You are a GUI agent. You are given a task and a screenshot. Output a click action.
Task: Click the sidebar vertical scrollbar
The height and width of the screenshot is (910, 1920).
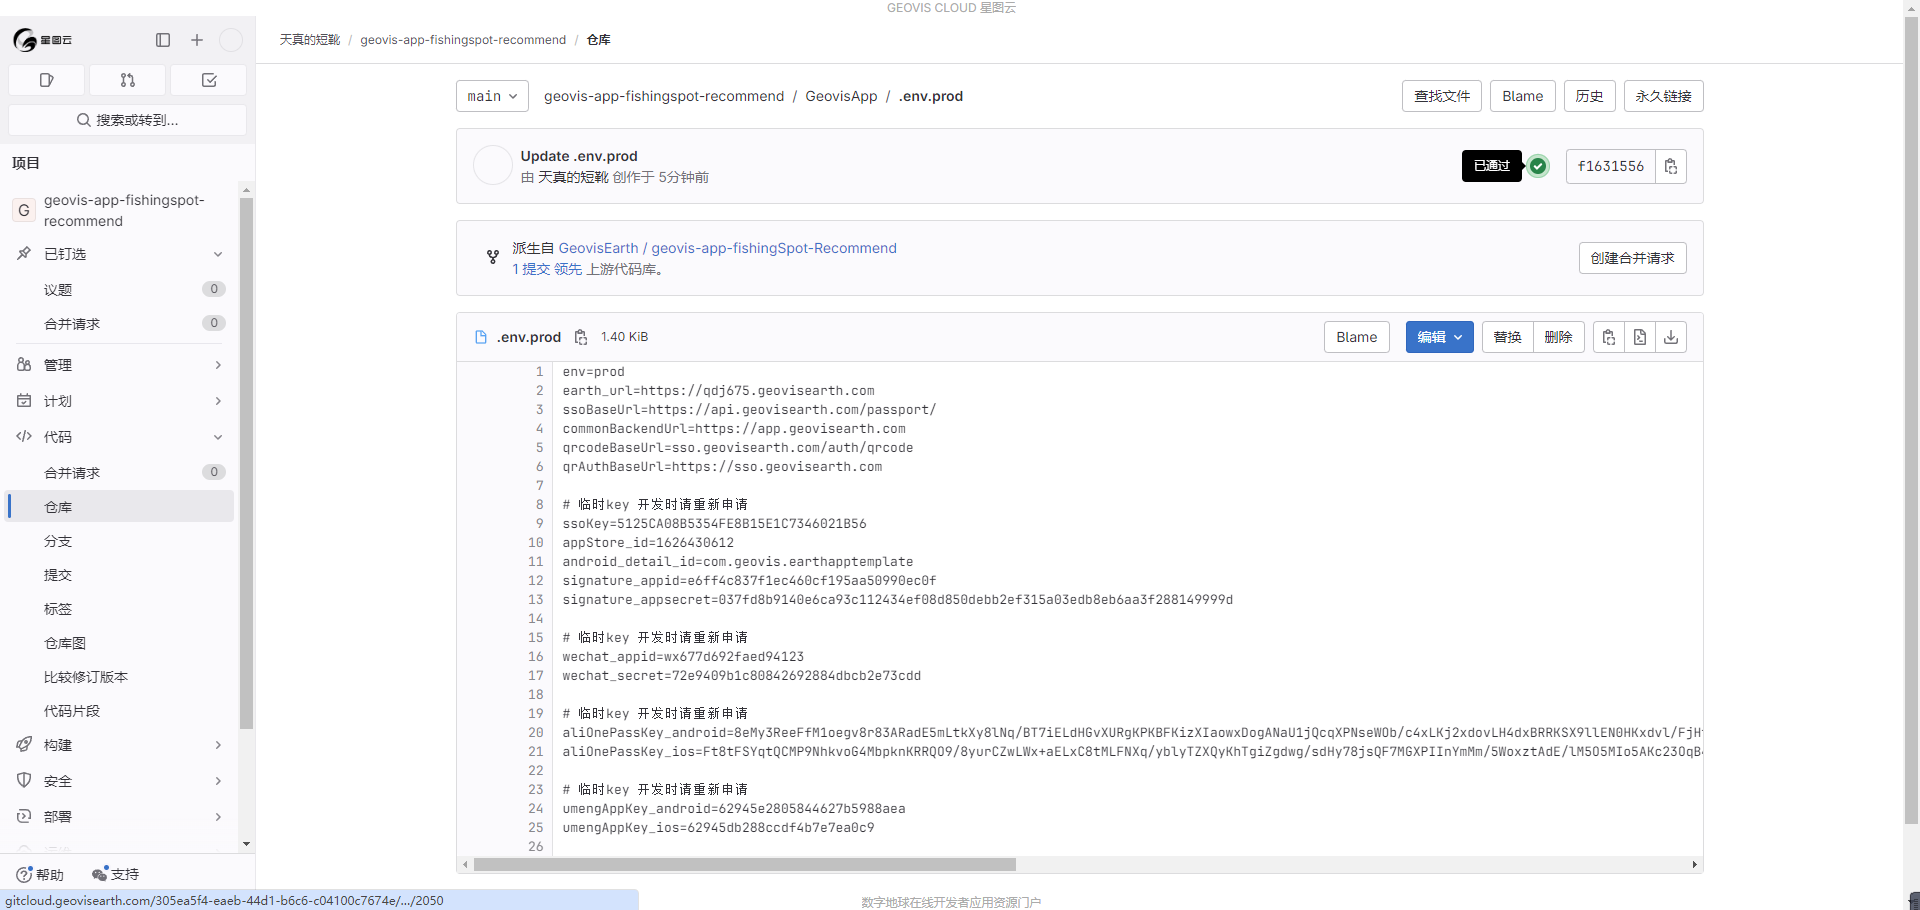pos(246,463)
